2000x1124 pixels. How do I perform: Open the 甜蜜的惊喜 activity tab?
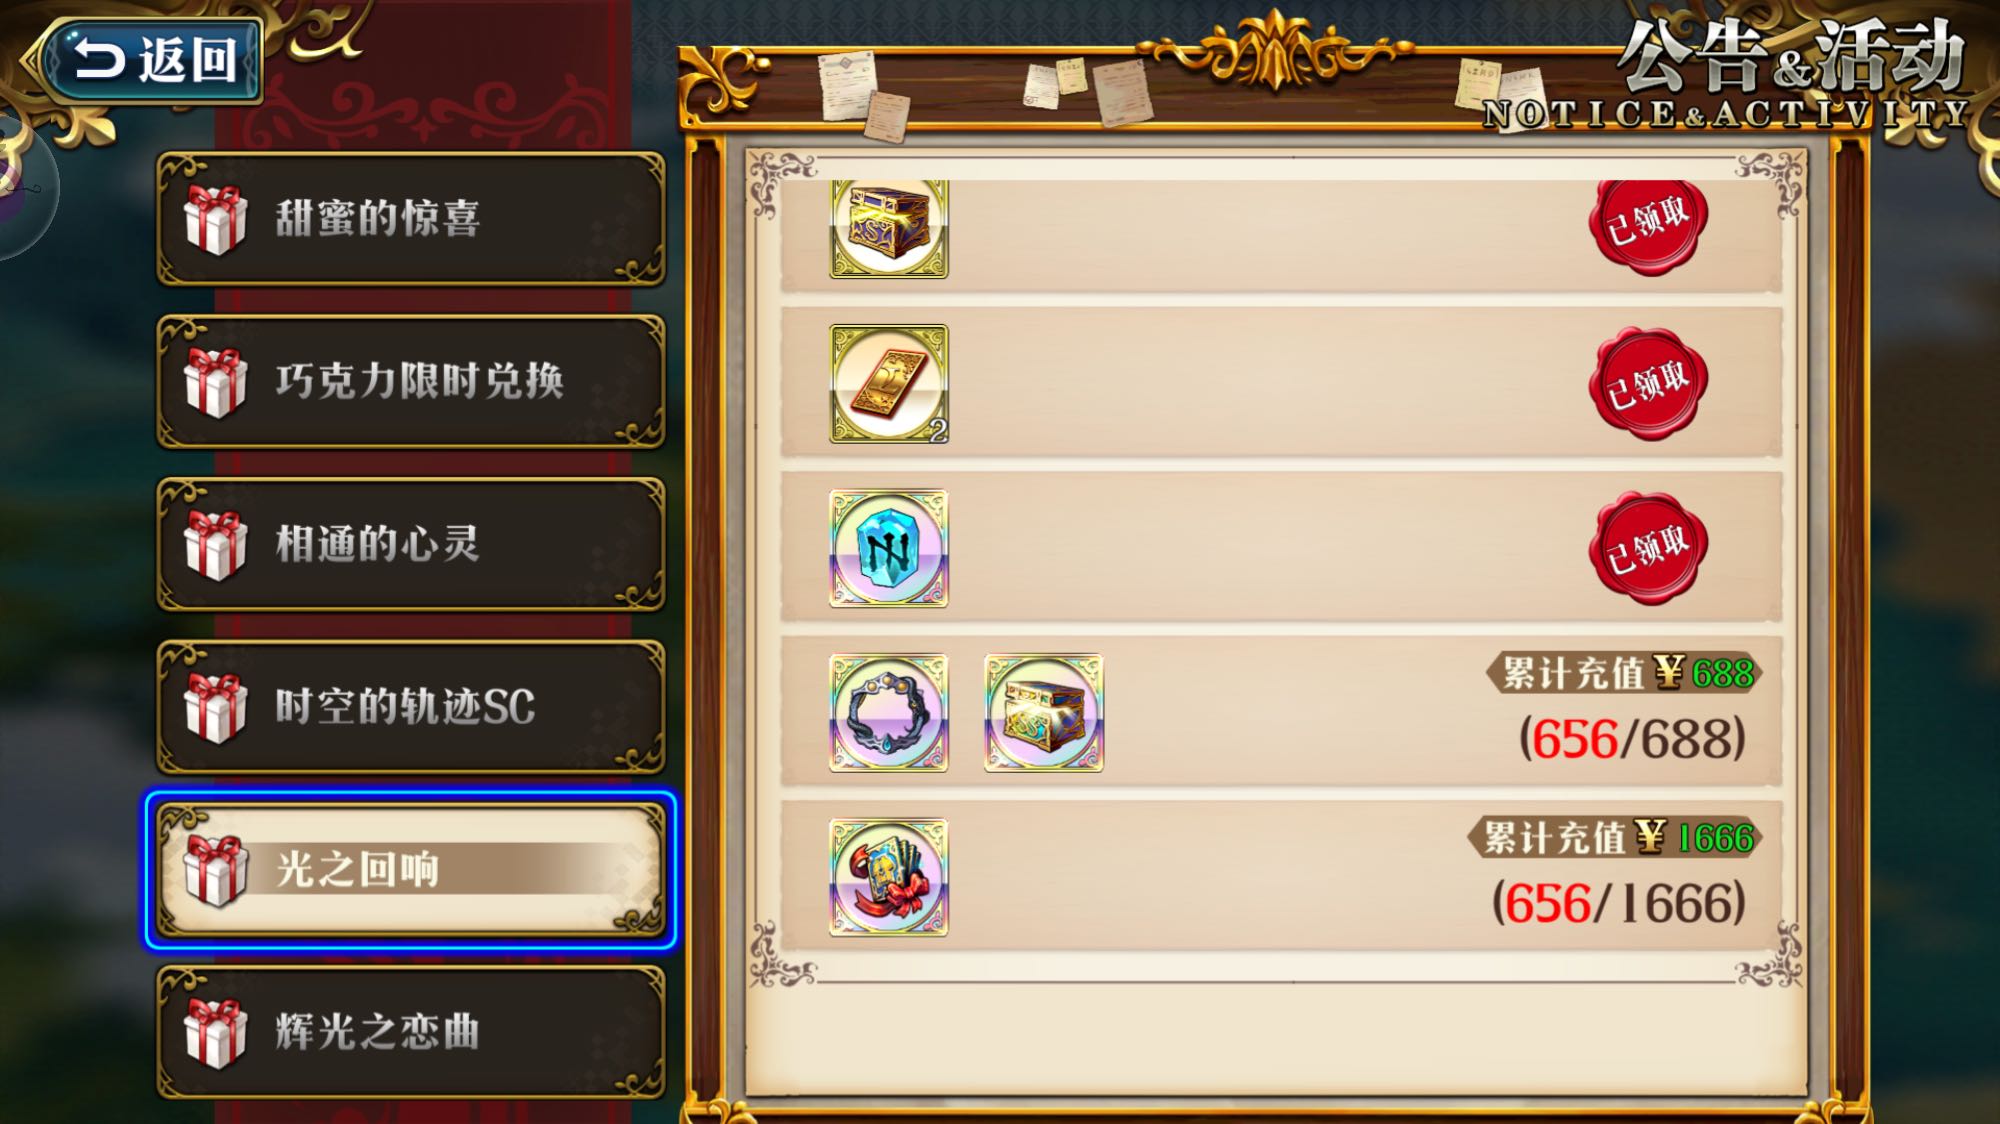point(410,219)
